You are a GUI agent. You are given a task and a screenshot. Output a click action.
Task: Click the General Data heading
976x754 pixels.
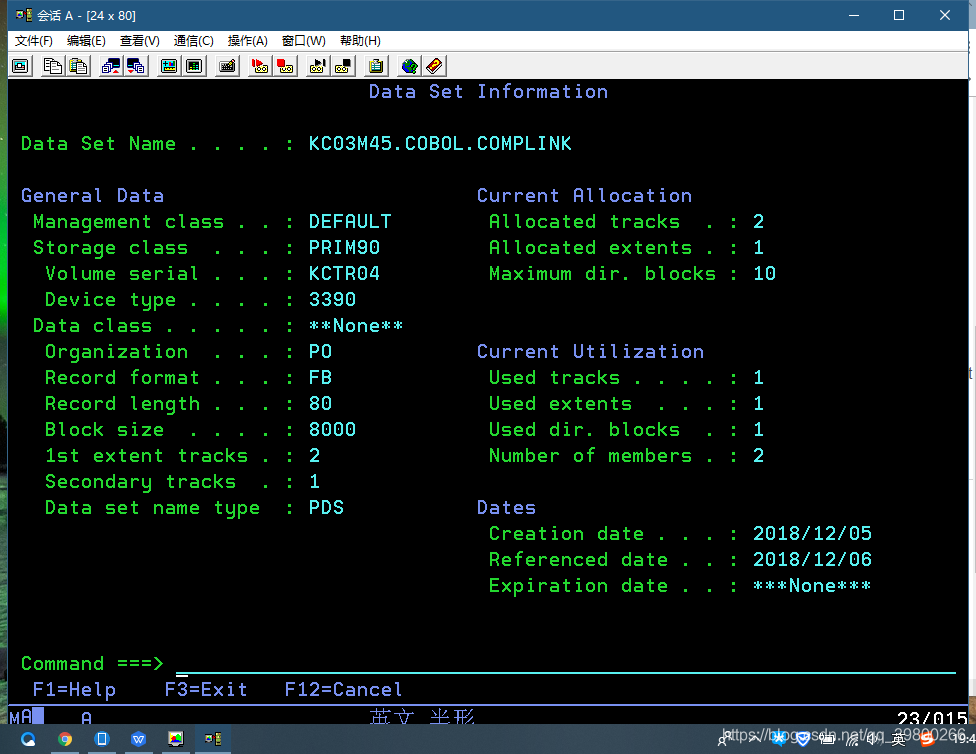point(93,196)
